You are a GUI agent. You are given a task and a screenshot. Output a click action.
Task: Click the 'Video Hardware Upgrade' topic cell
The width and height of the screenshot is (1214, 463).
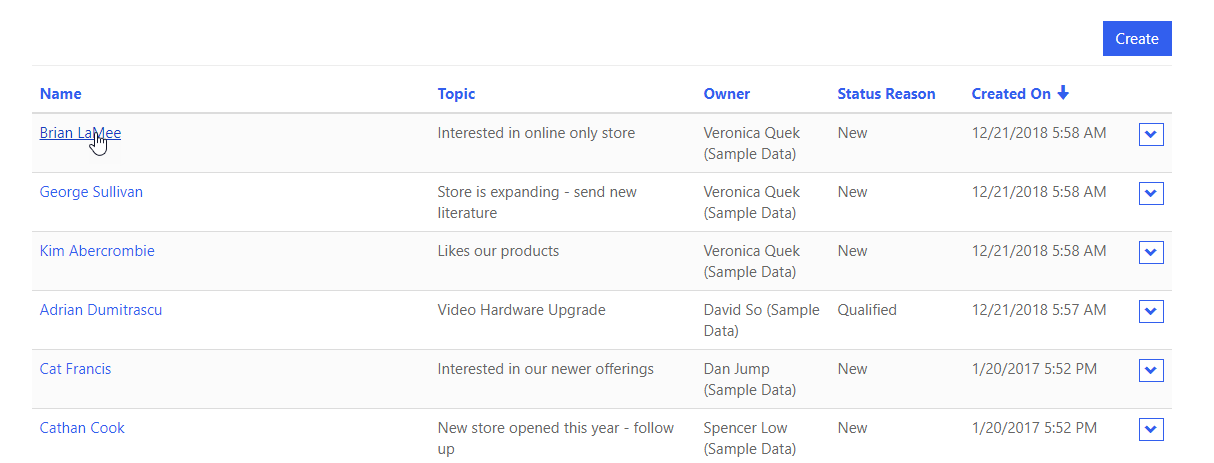[521, 310]
